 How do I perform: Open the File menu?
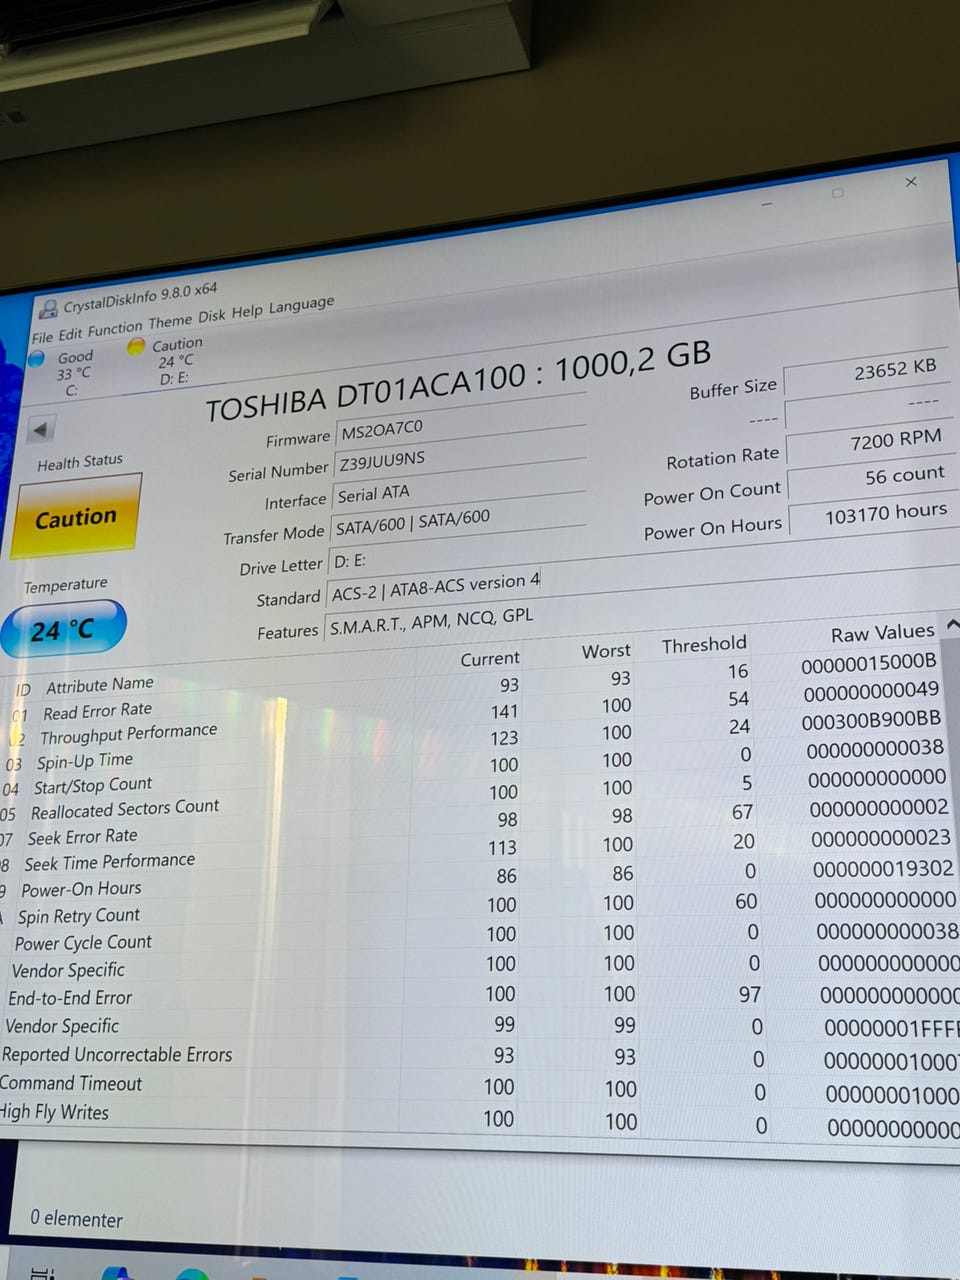click(41, 337)
